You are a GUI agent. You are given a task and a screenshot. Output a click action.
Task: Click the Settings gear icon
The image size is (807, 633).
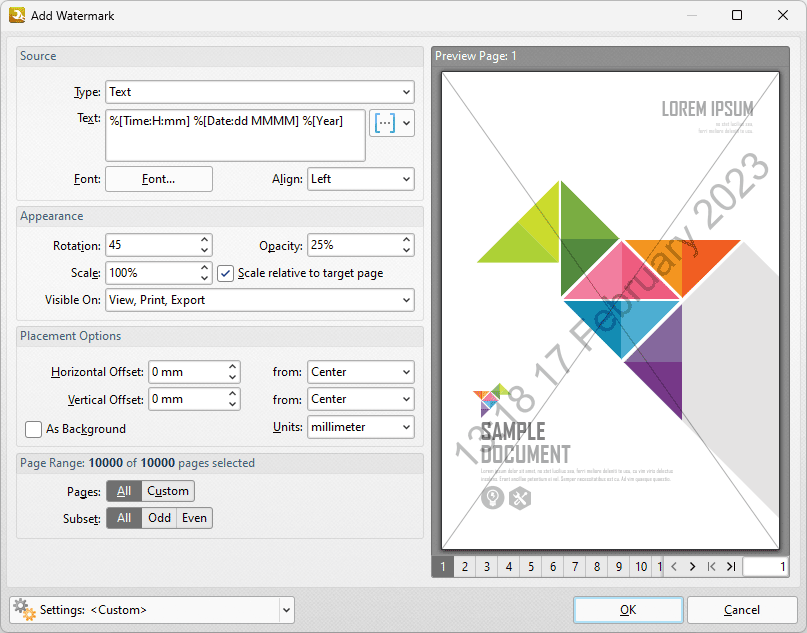24,609
